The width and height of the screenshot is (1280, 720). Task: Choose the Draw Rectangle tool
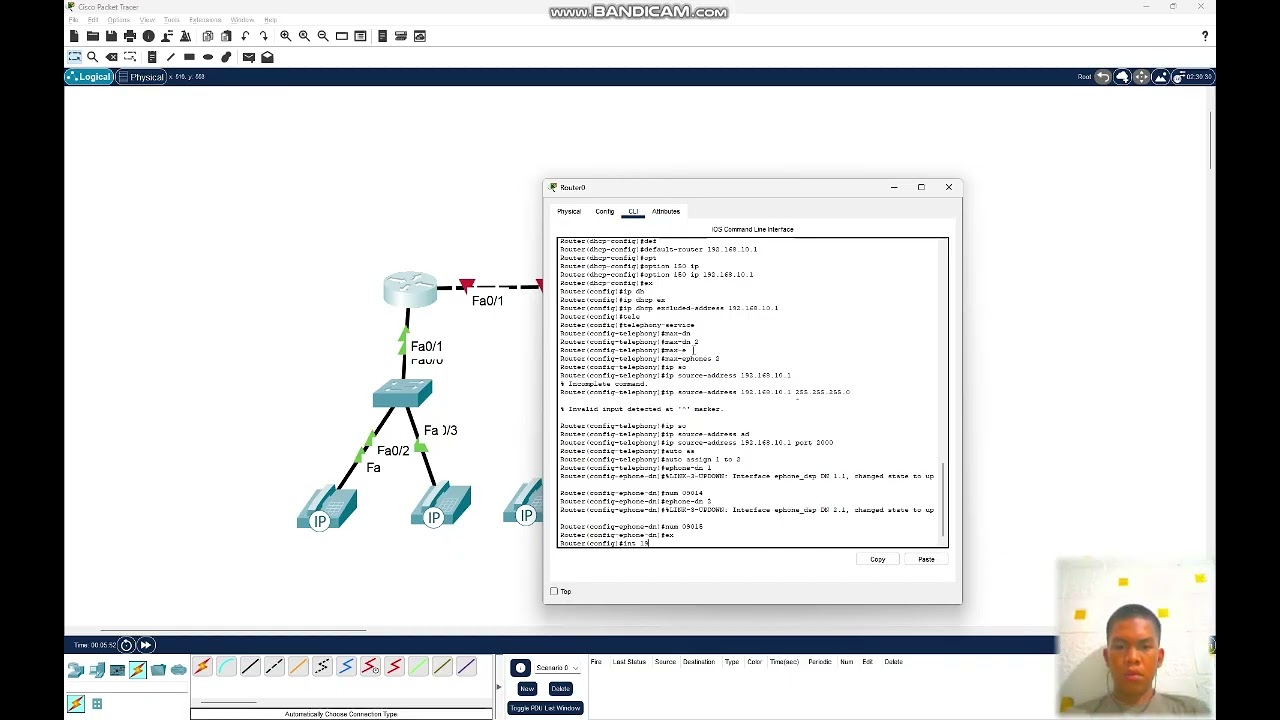coord(189,57)
